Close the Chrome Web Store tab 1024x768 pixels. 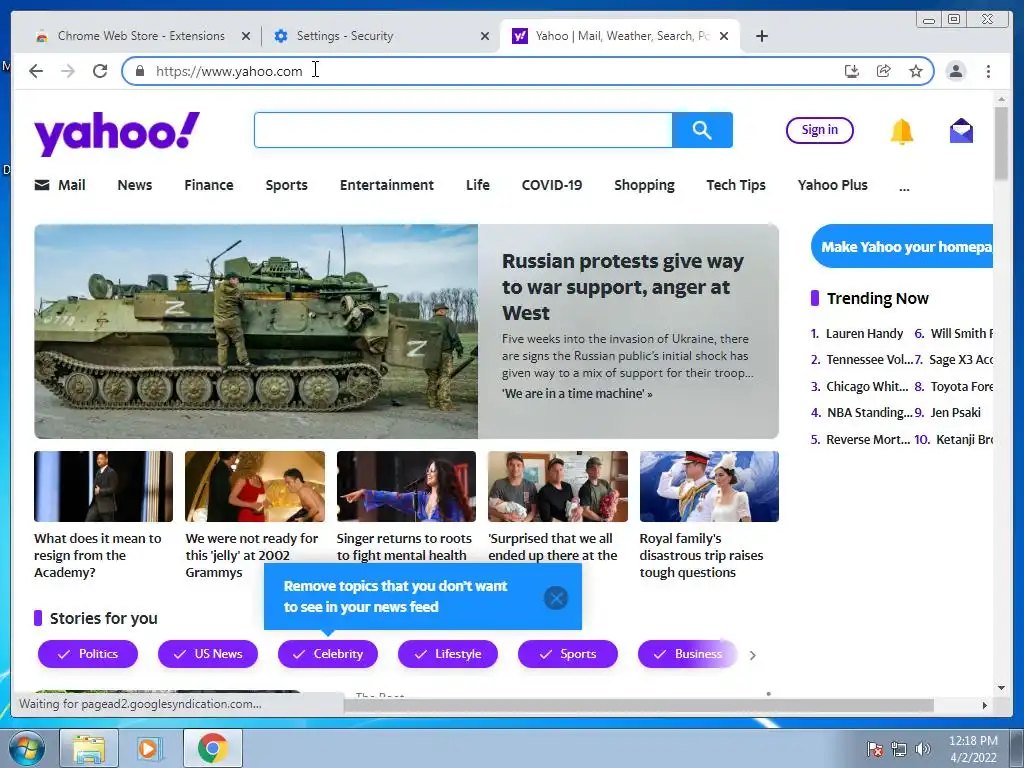point(246,36)
